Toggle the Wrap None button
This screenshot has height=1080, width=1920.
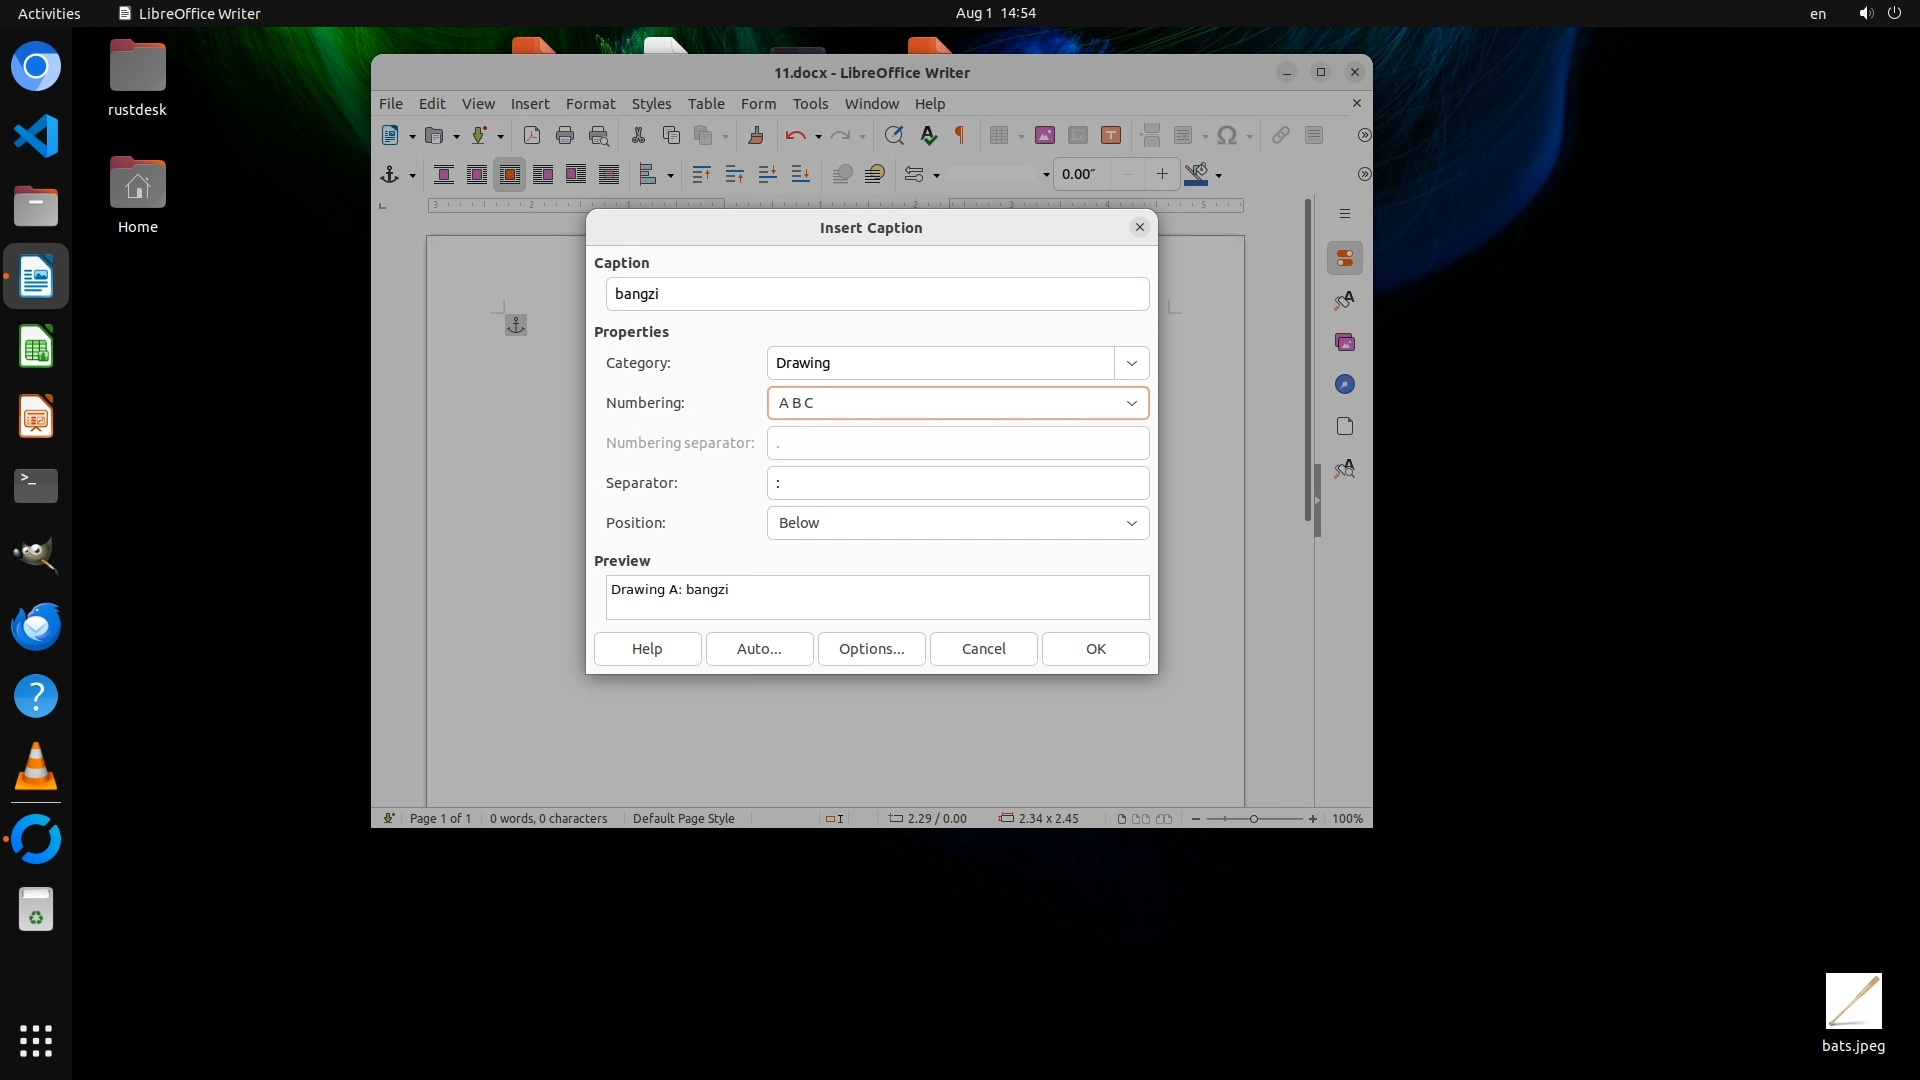coord(444,175)
